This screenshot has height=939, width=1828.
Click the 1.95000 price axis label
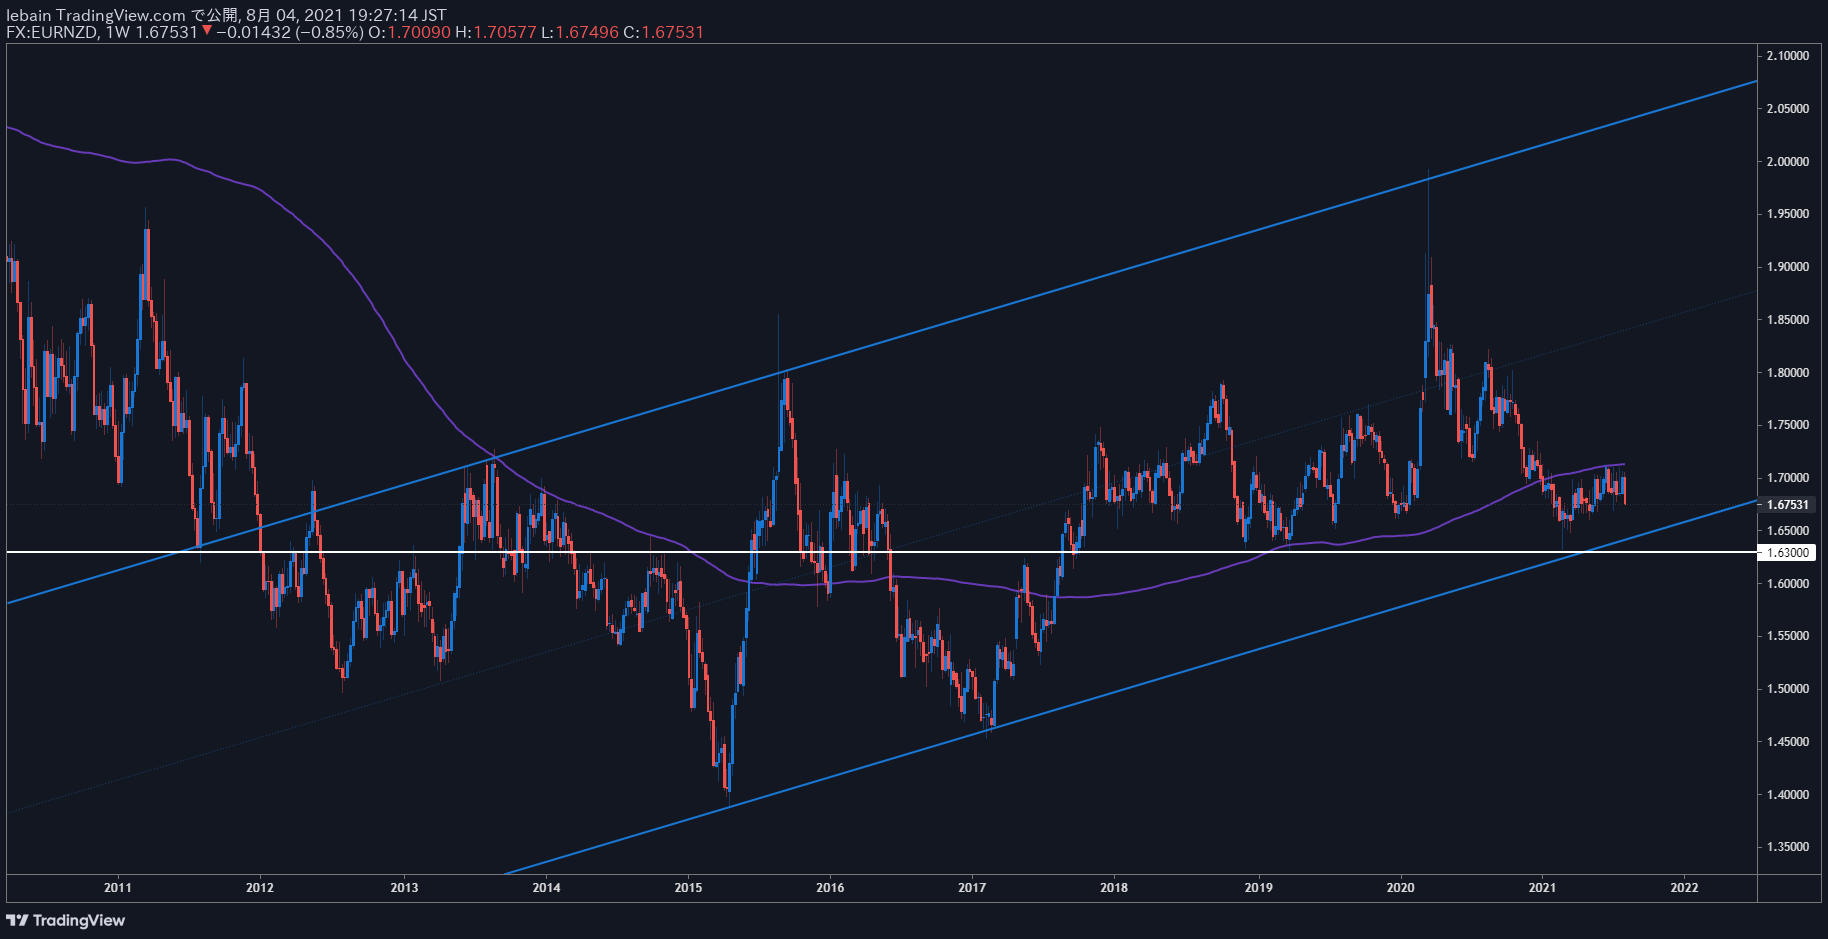[1788, 214]
